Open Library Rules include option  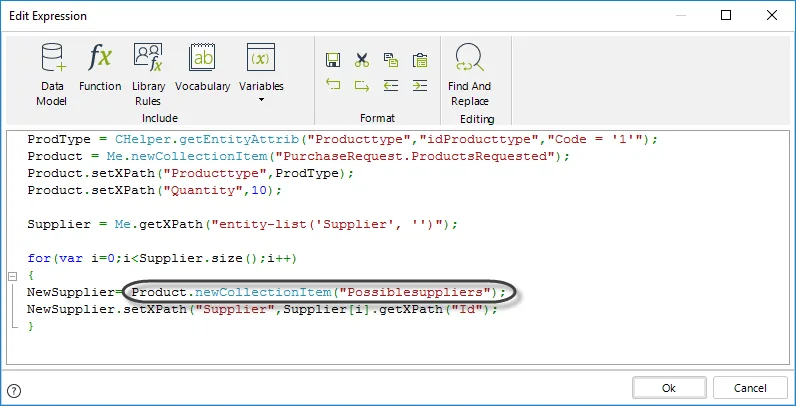click(148, 74)
